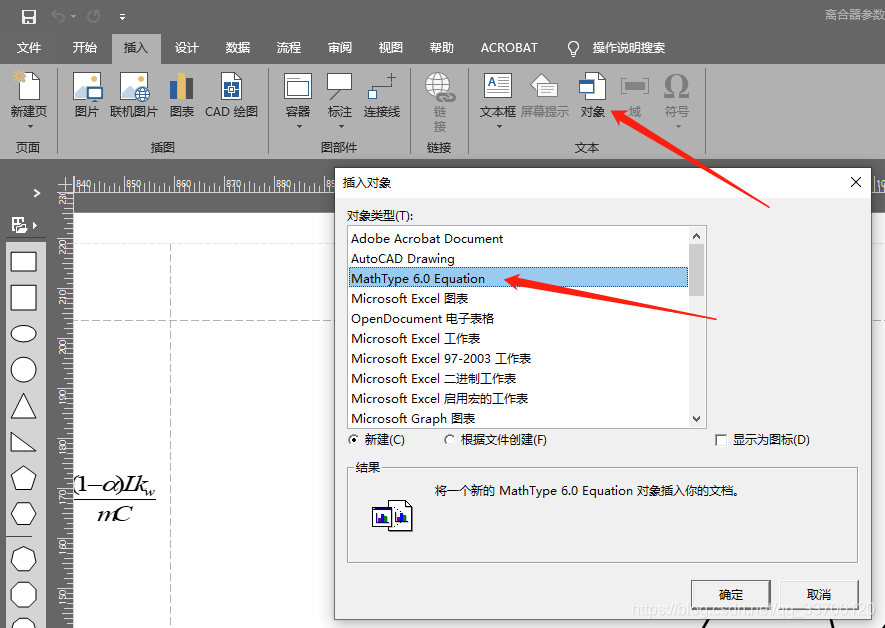Select Microsoft Graph 图表 in the list
The width and height of the screenshot is (885, 628).
519,418
